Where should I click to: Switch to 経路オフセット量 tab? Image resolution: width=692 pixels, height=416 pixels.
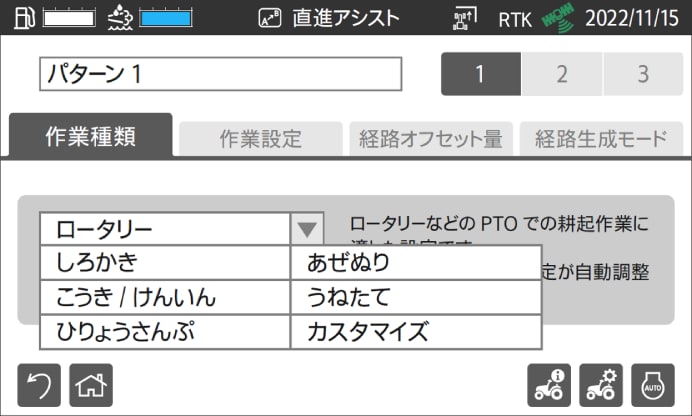point(431,139)
